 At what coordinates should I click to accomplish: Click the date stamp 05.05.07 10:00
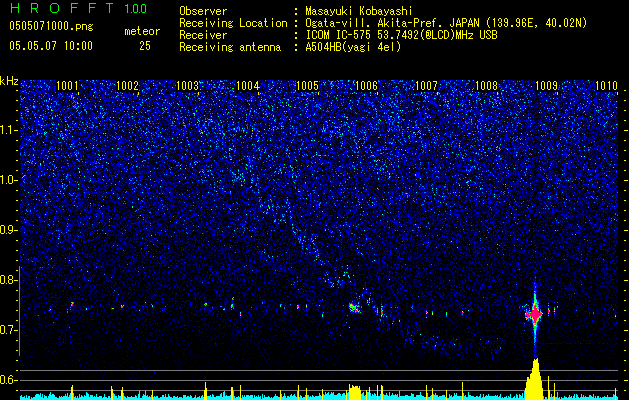pos(51,46)
